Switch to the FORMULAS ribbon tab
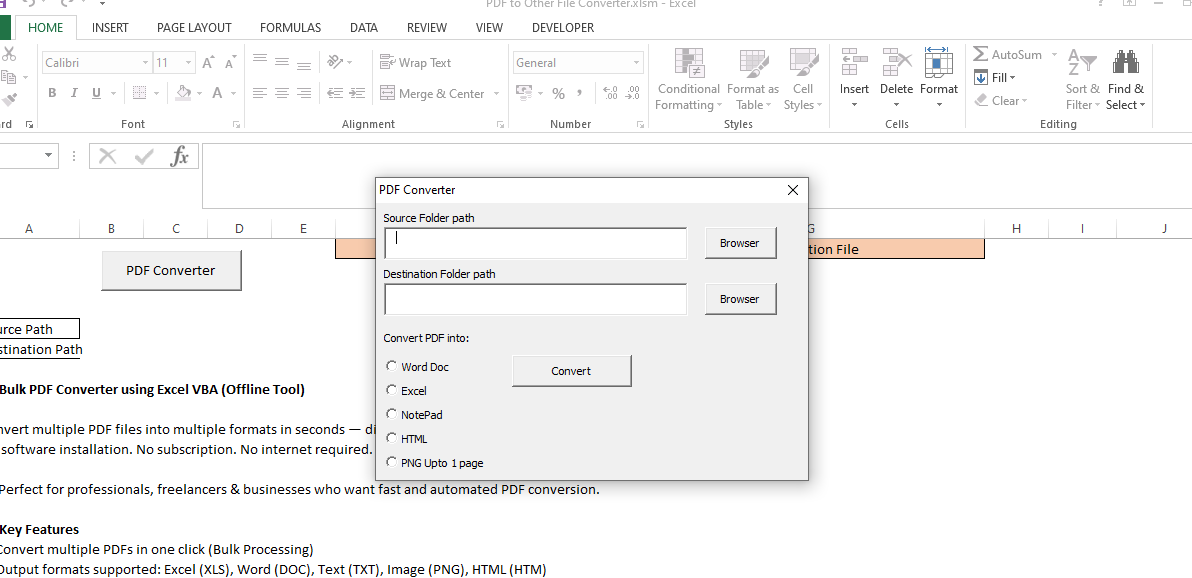 tap(290, 28)
